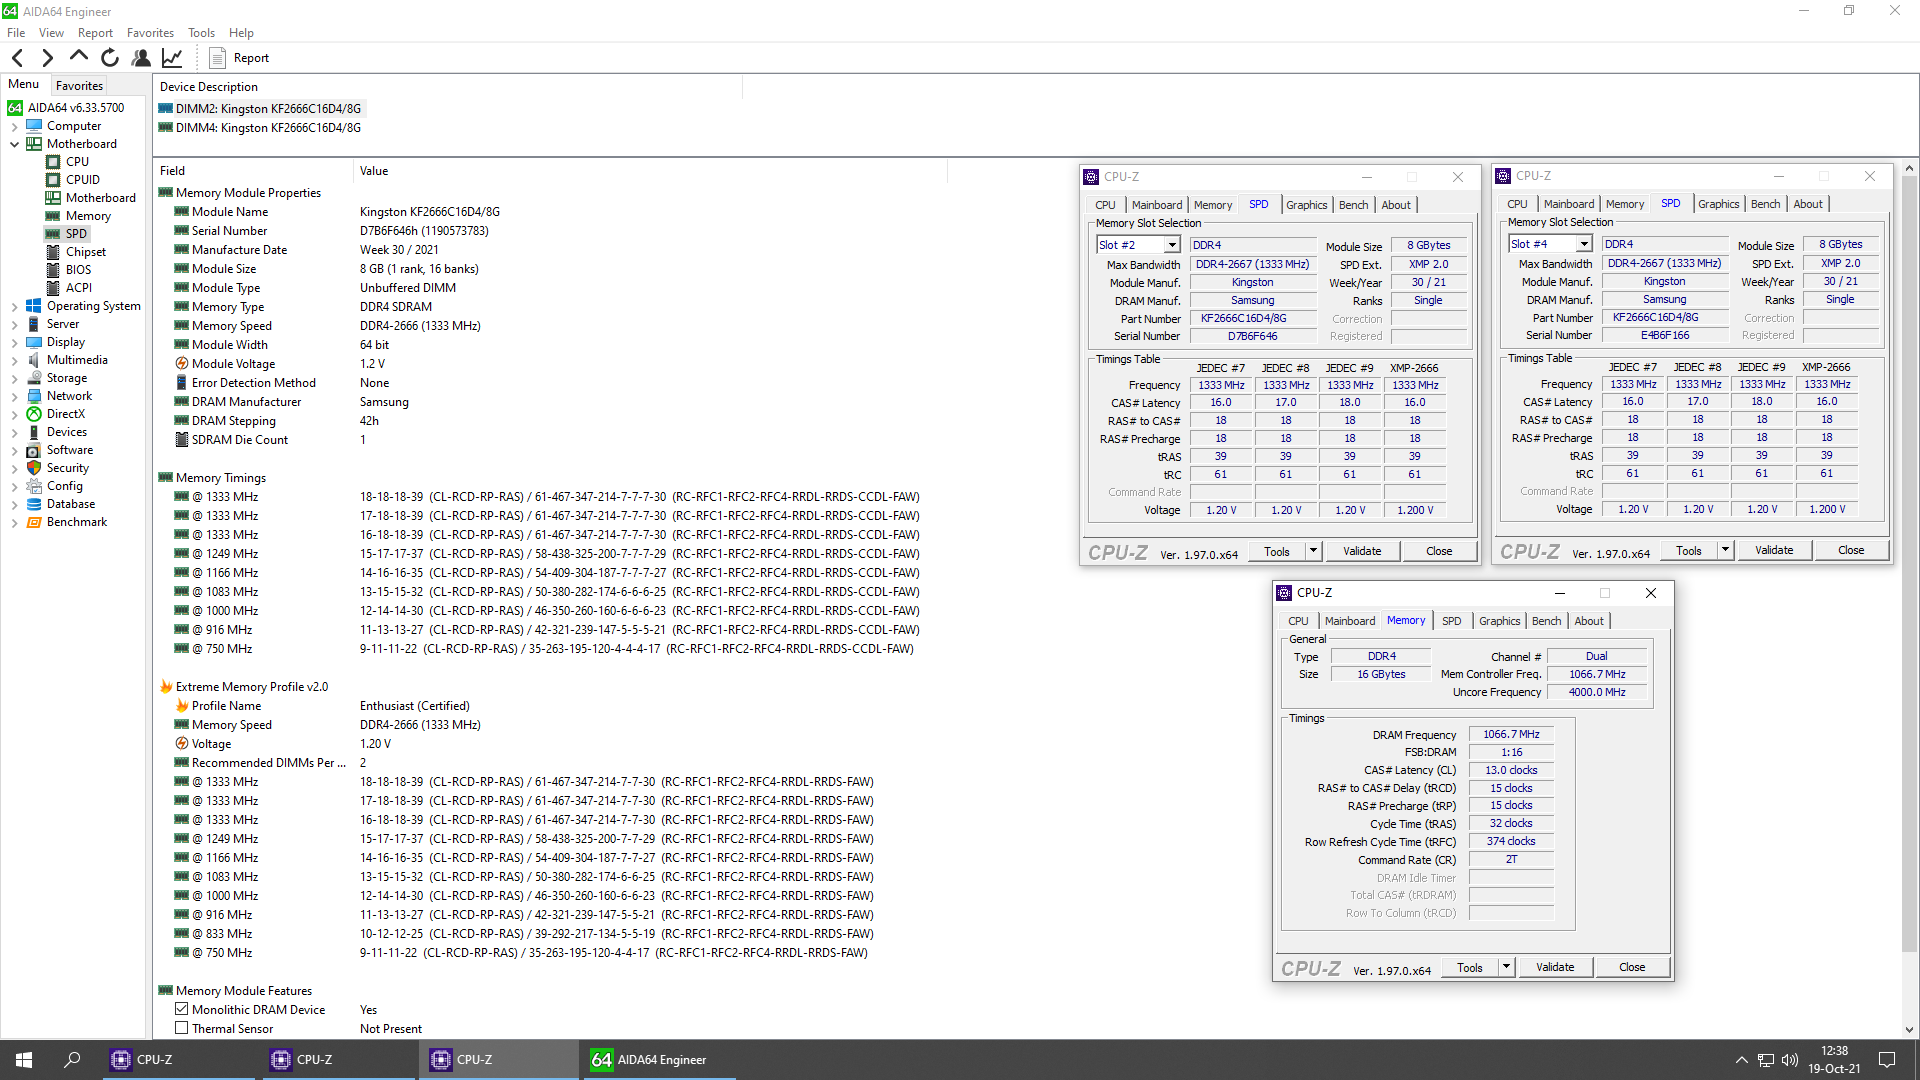Open the Favorites menu
Viewport: 1920px width, 1080px height.
pyautogui.click(x=150, y=33)
